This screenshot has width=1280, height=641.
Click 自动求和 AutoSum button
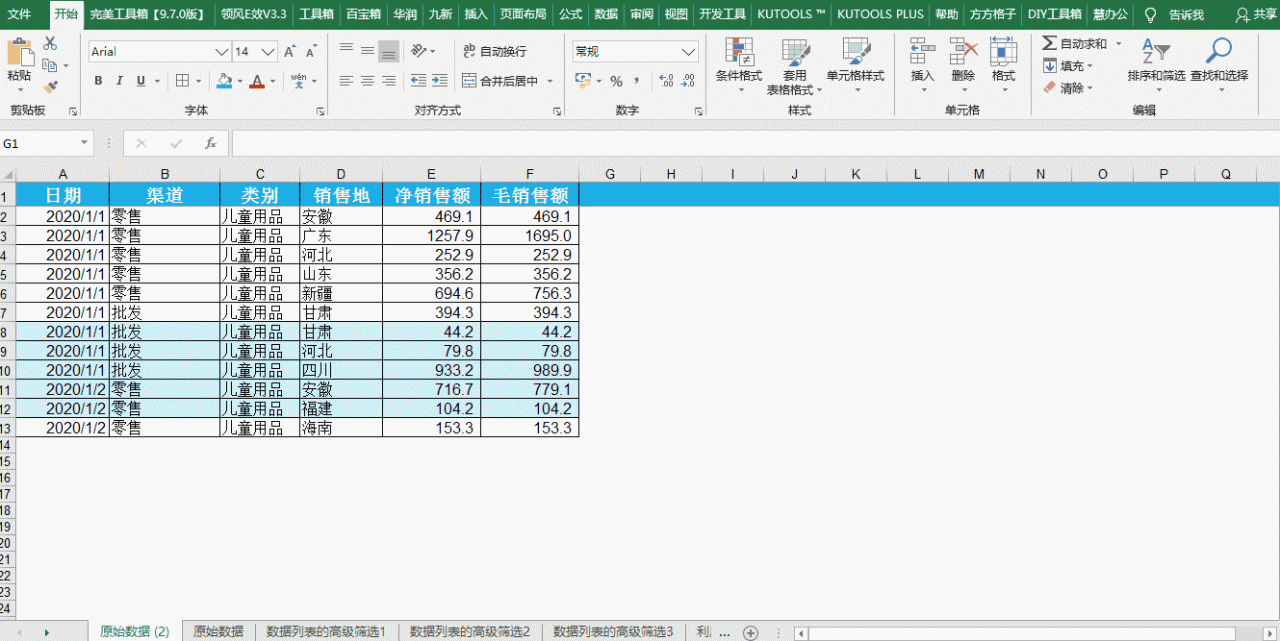pyautogui.click(x=1074, y=44)
